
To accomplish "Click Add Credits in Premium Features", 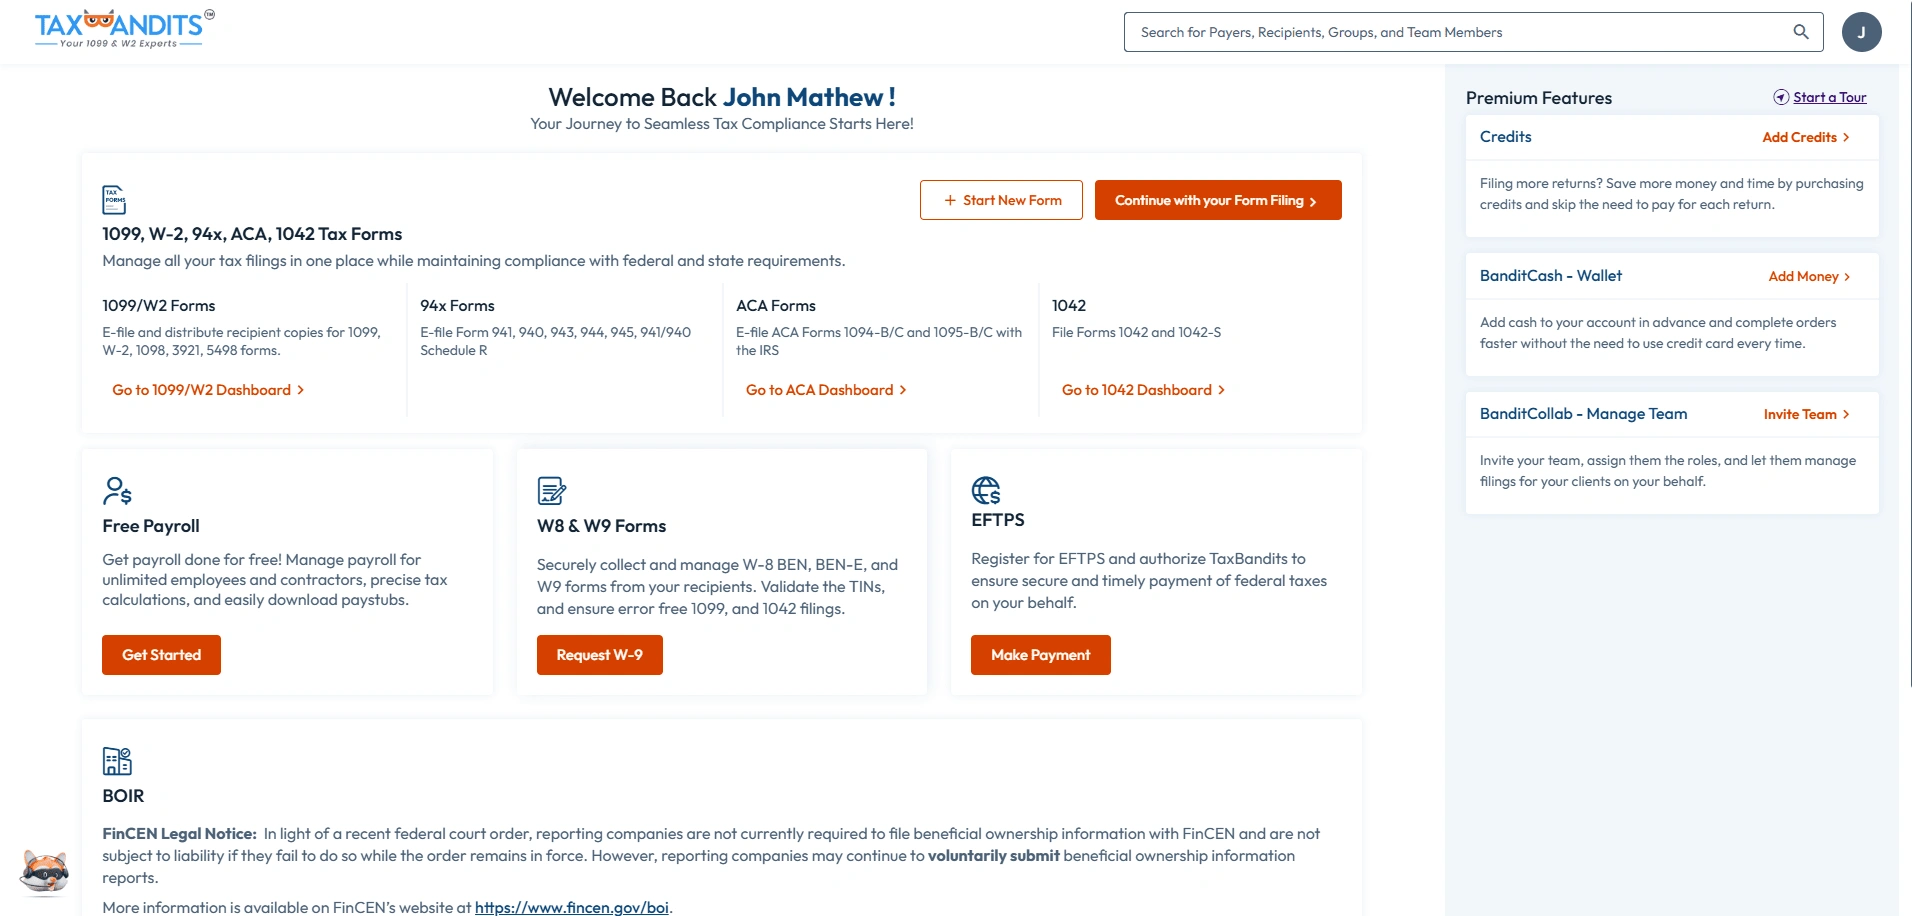I will coord(1805,137).
